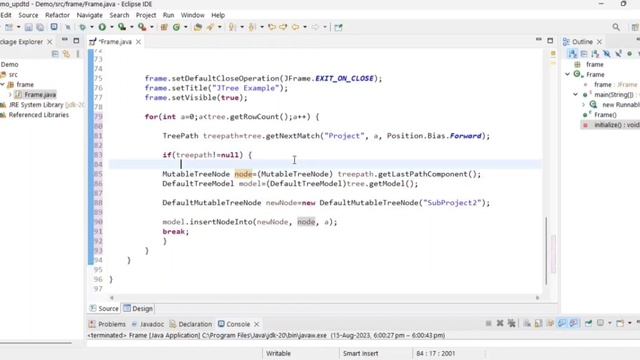The image size is (640, 360).
Task: Select Referenced Libraries in Package Explorer
Action: (34, 115)
